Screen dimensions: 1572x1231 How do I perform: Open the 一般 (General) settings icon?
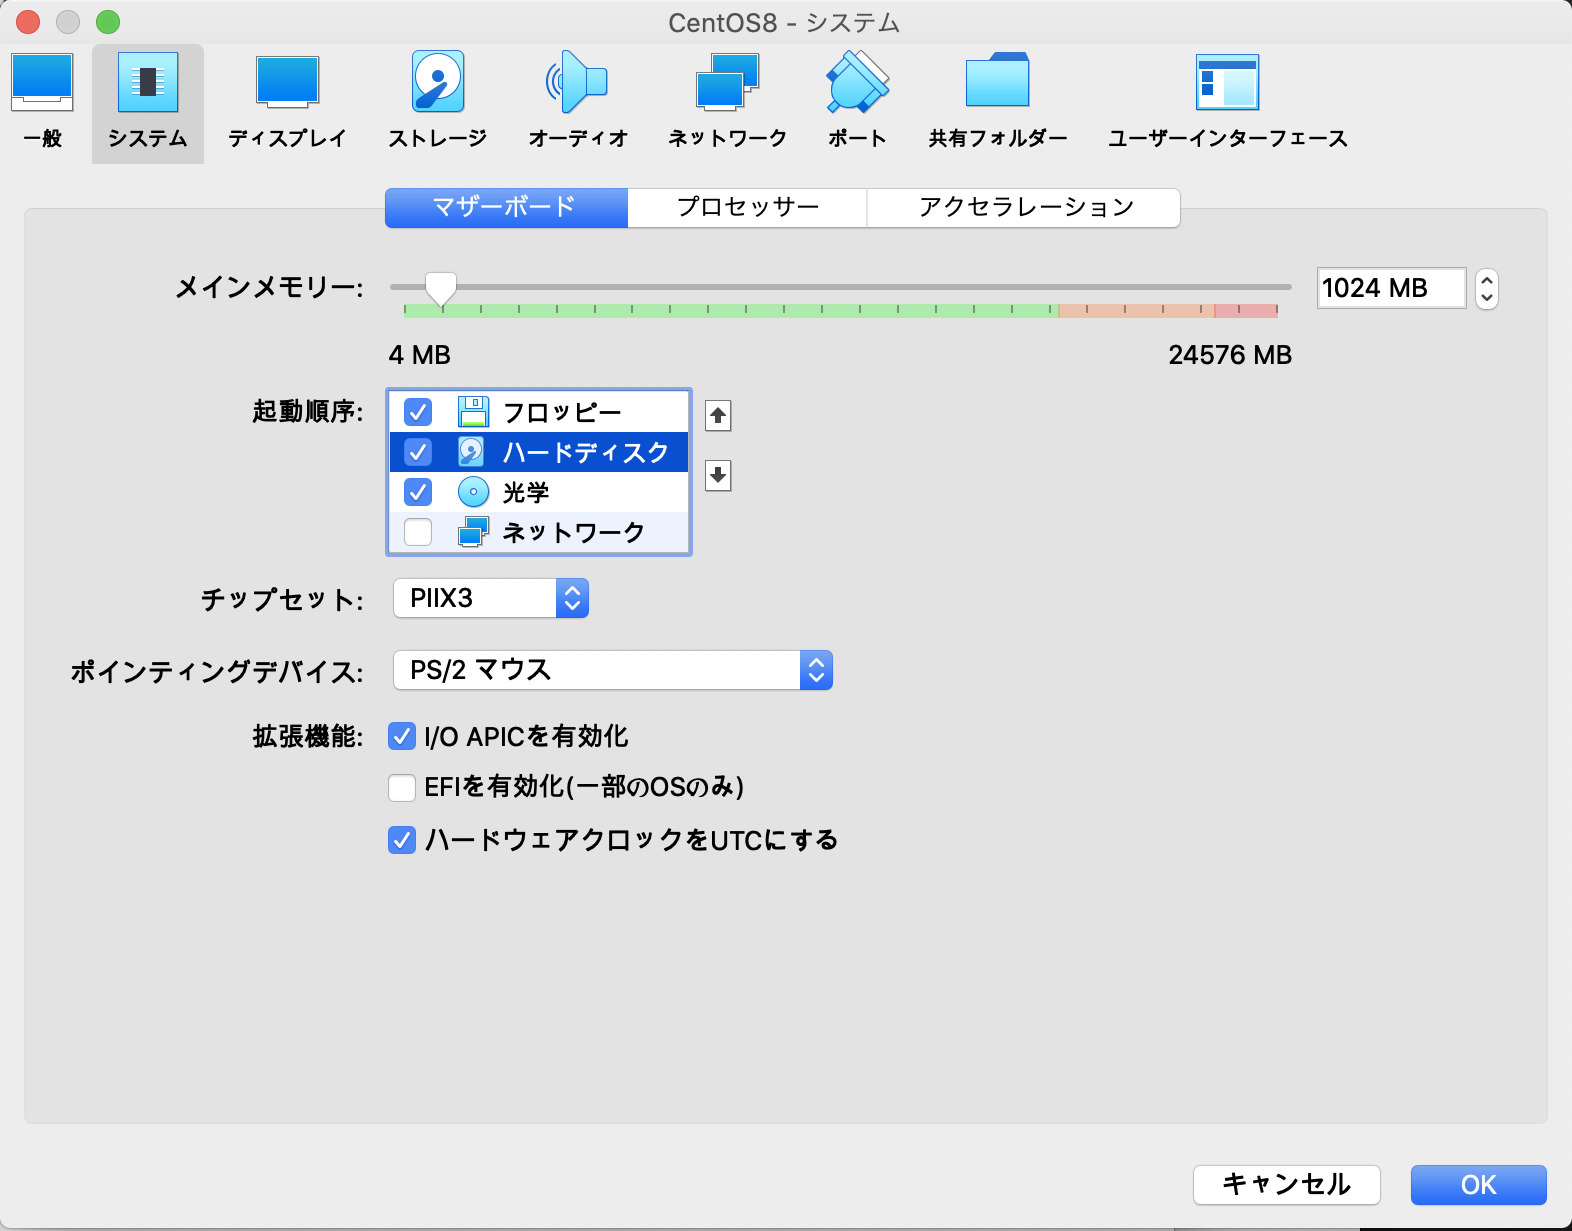click(42, 102)
